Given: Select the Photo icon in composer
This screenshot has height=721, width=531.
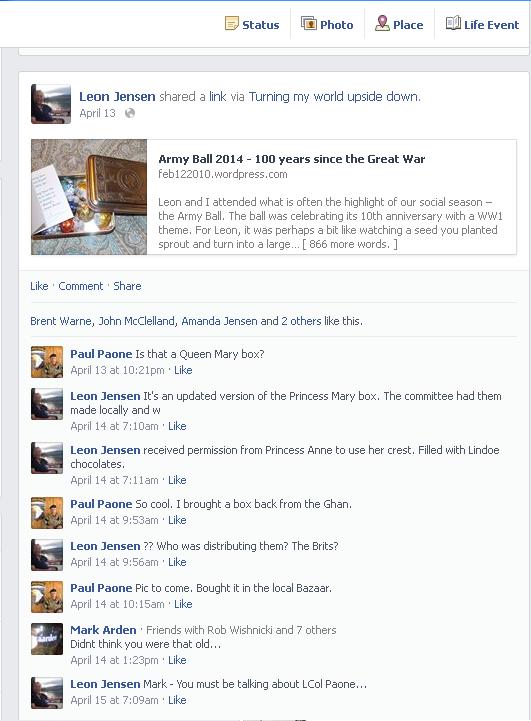Looking at the screenshot, I should [309, 23].
